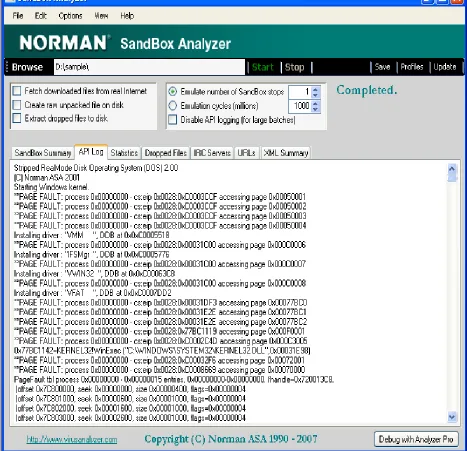Switch to the XML Summary tab

pos(286,153)
